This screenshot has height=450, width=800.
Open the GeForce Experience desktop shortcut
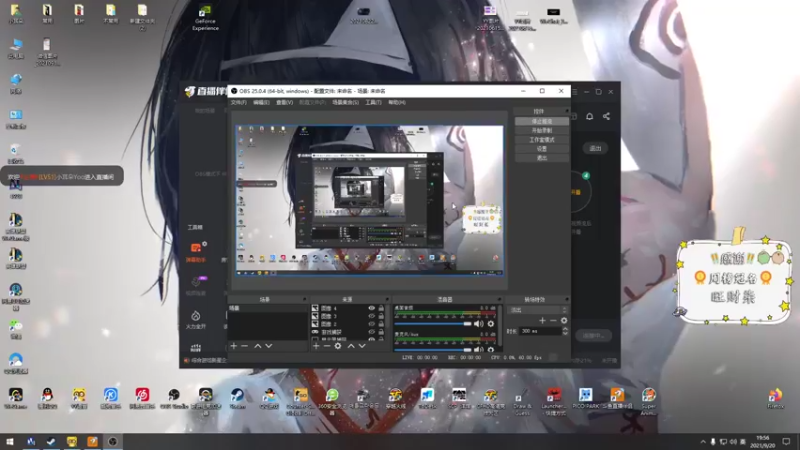[x=205, y=18]
